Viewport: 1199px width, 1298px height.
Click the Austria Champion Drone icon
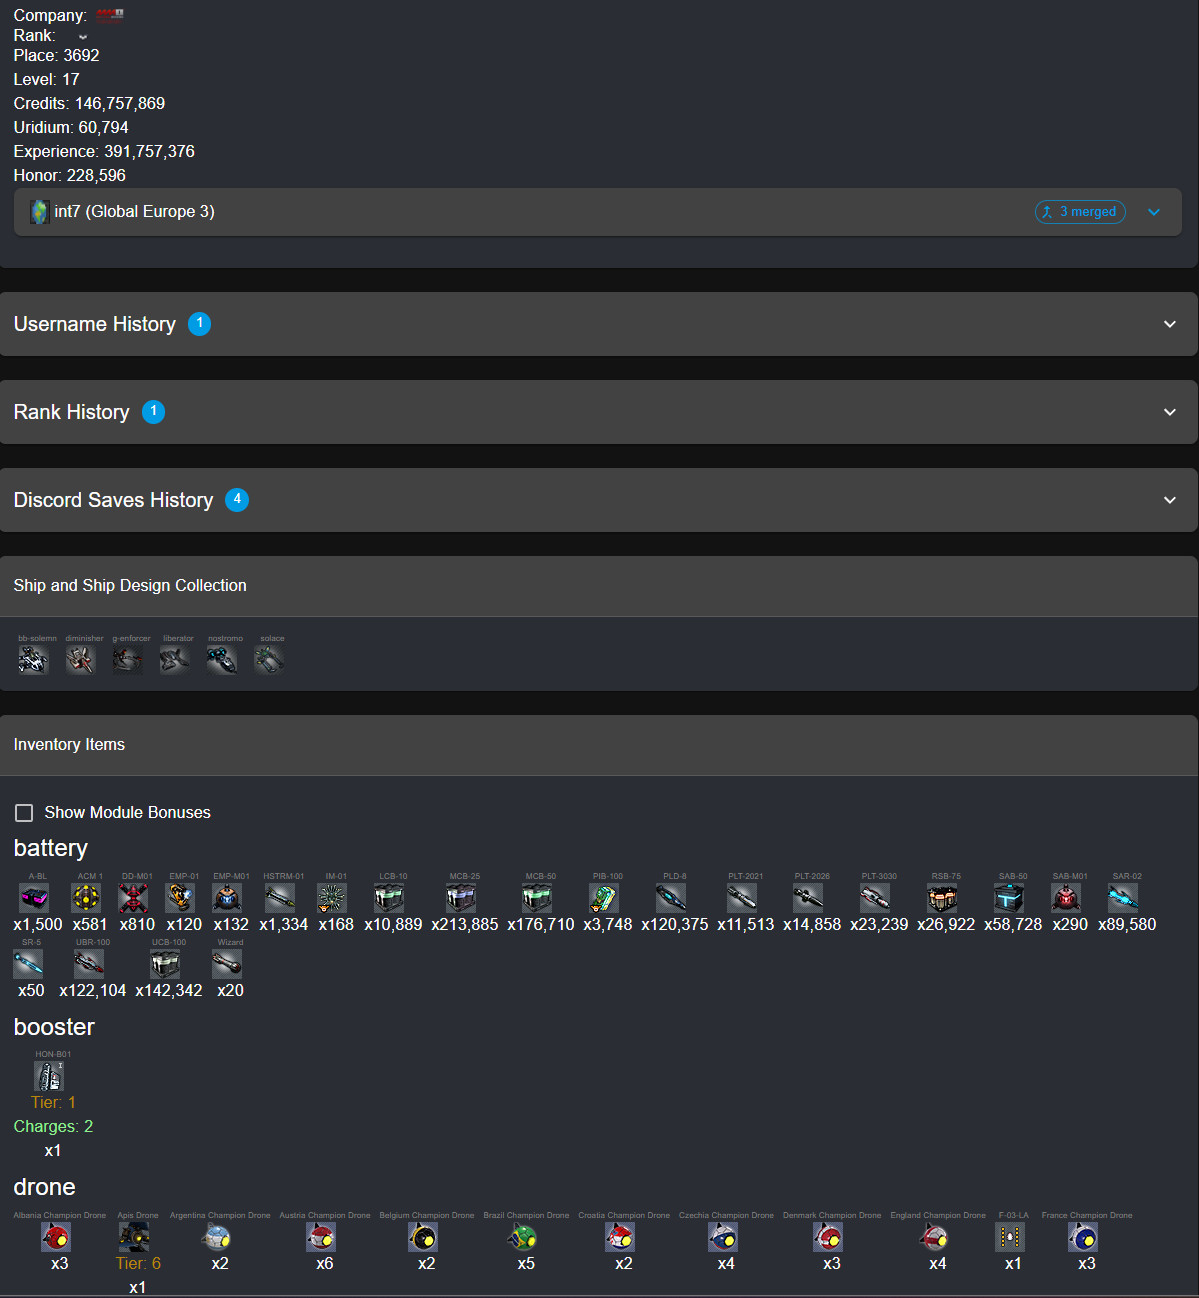point(321,1237)
